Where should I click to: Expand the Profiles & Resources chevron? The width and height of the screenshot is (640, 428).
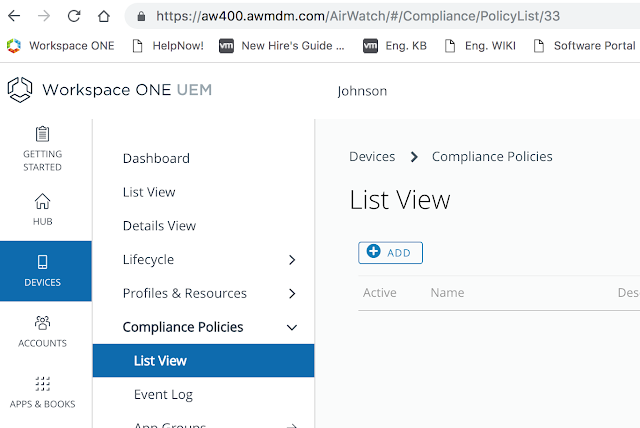pyautogui.click(x=292, y=294)
